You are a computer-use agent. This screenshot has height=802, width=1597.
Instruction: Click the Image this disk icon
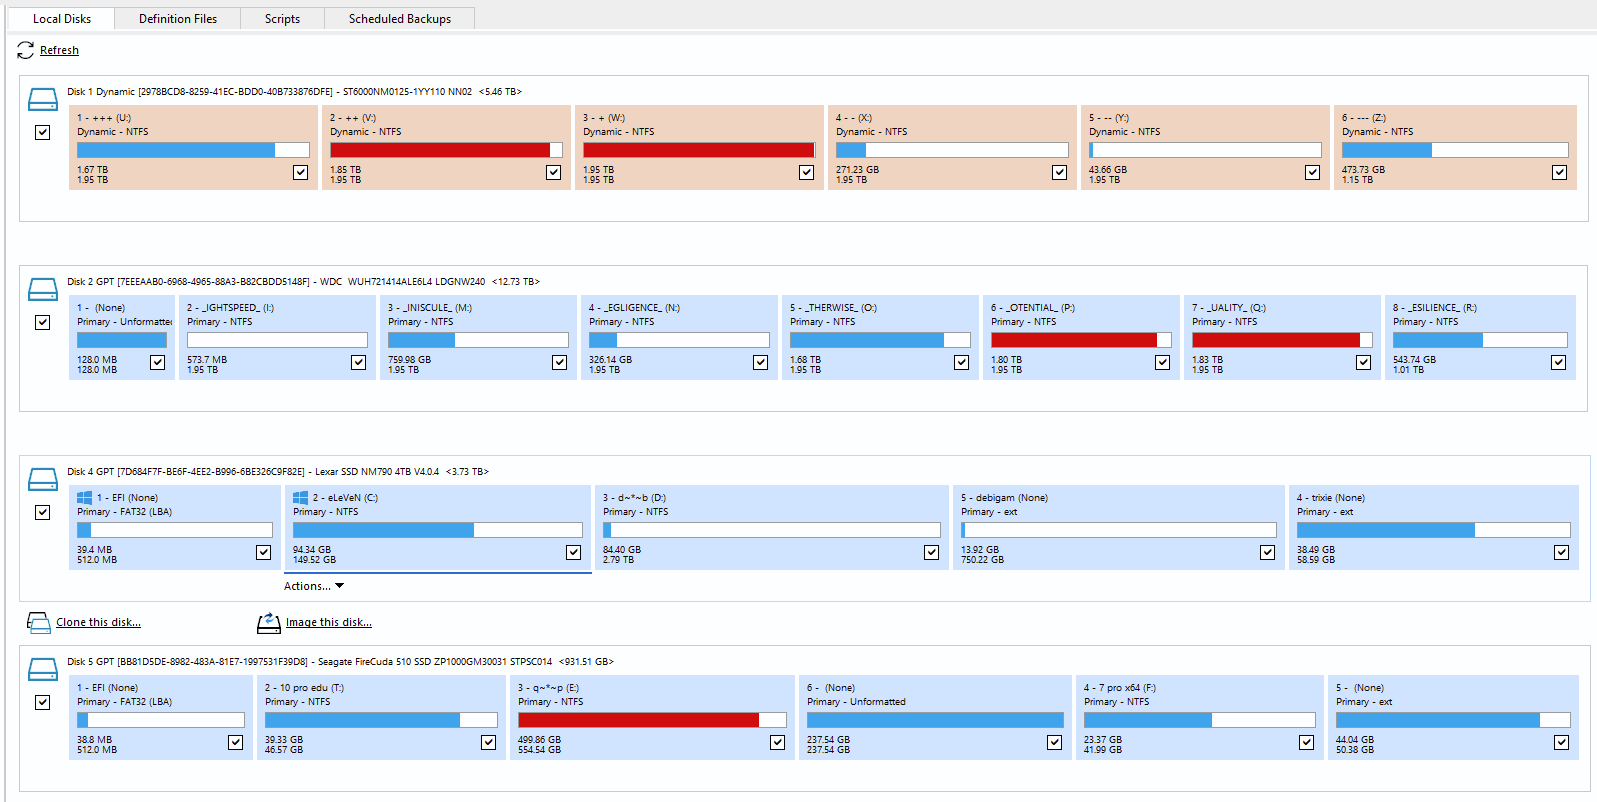pyautogui.click(x=268, y=623)
